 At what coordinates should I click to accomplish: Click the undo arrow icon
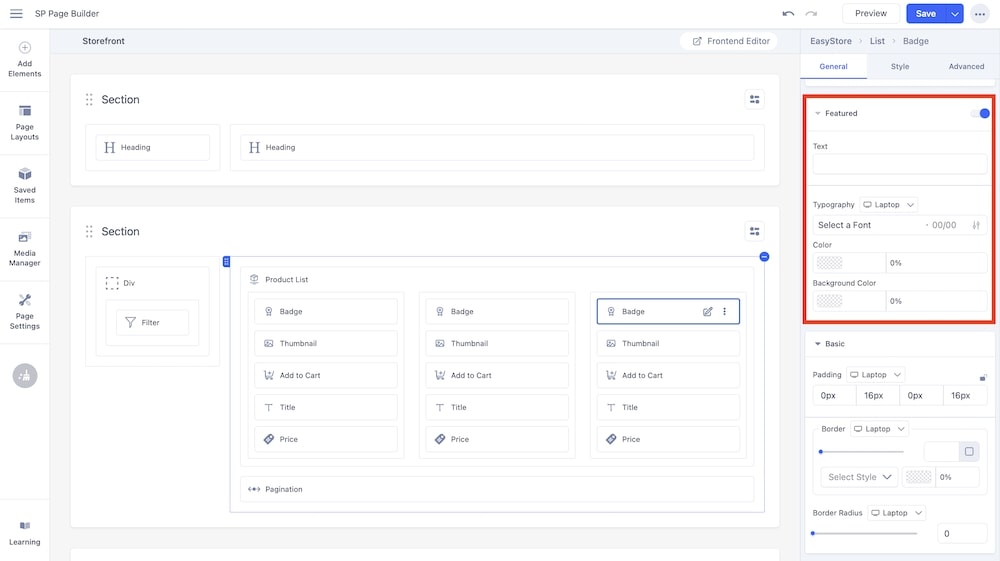[788, 14]
